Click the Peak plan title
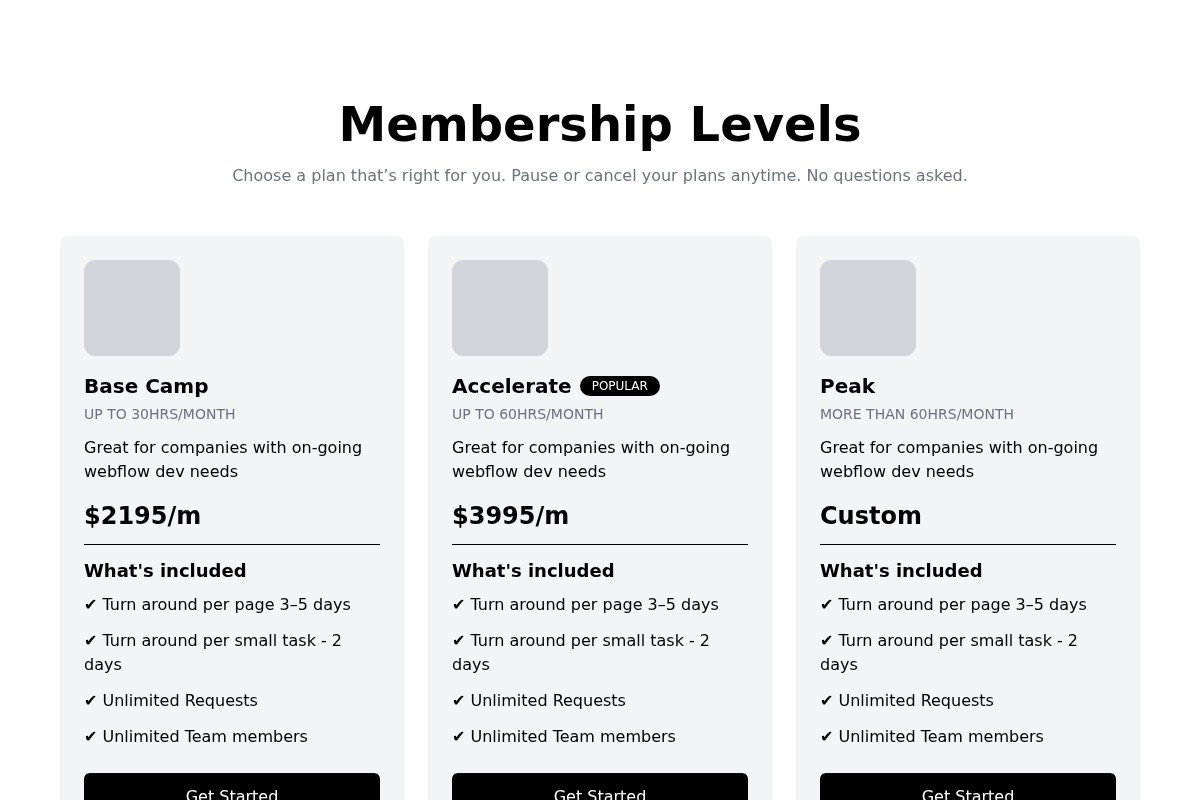Image resolution: width=1200 pixels, height=800 pixels. tap(847, 386)
